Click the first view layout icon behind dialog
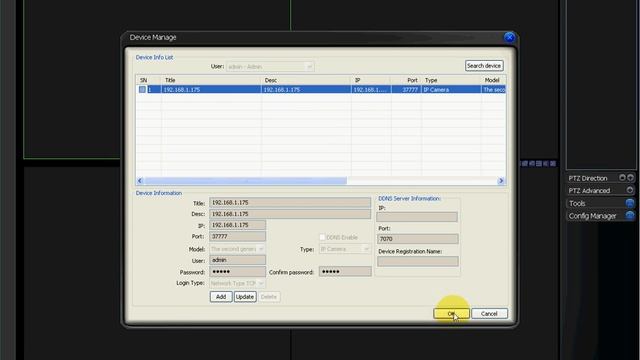 coord(525,163)
